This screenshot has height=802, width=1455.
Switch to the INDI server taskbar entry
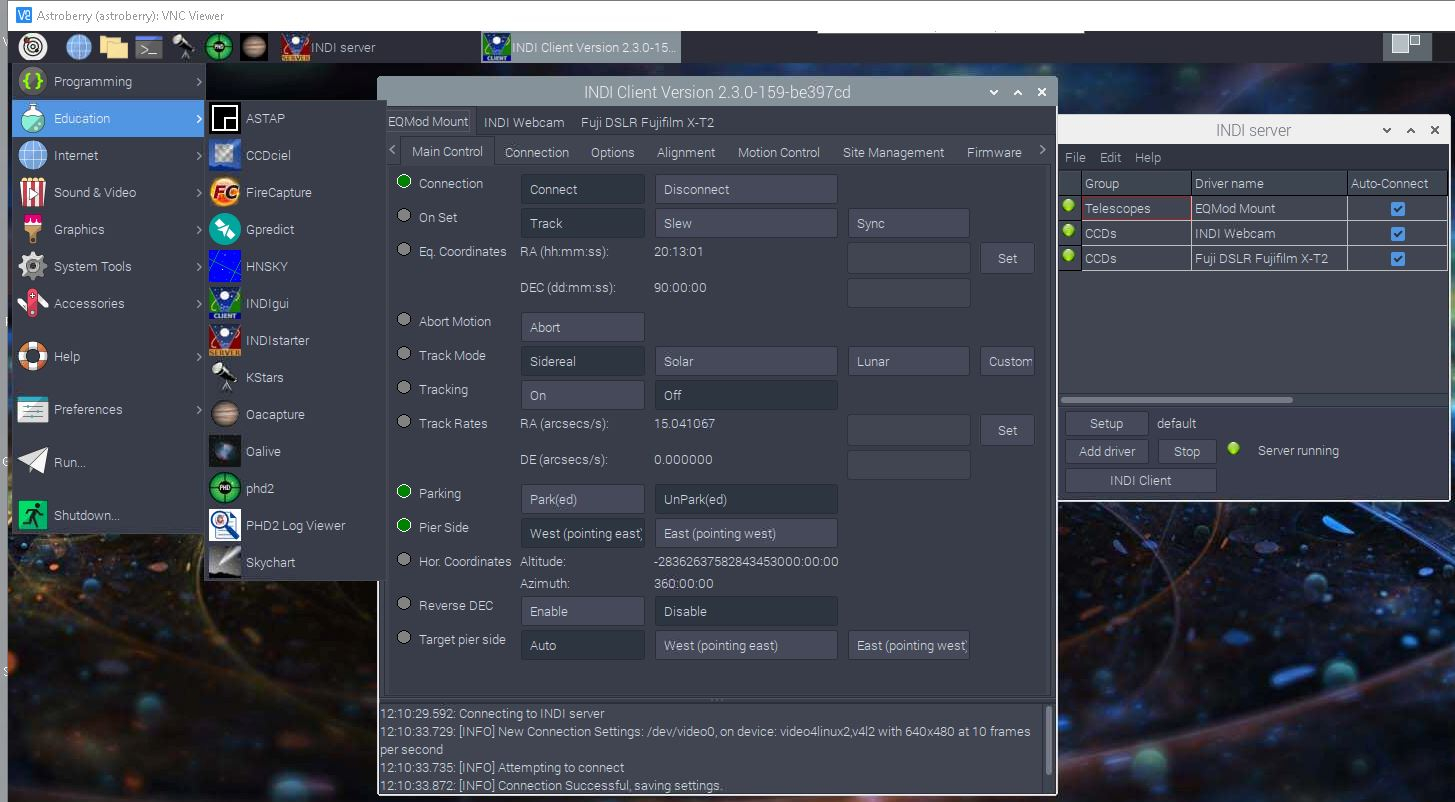point(376,47)
